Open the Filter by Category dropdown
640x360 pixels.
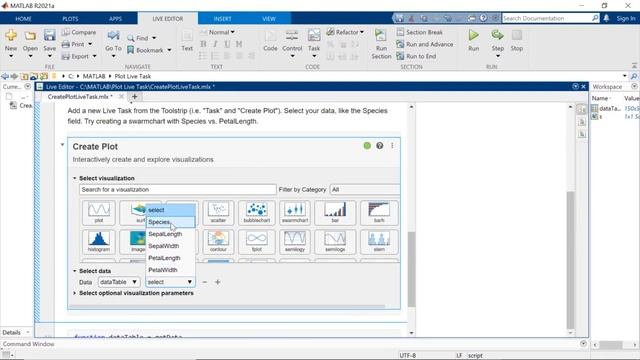point(365,189)
